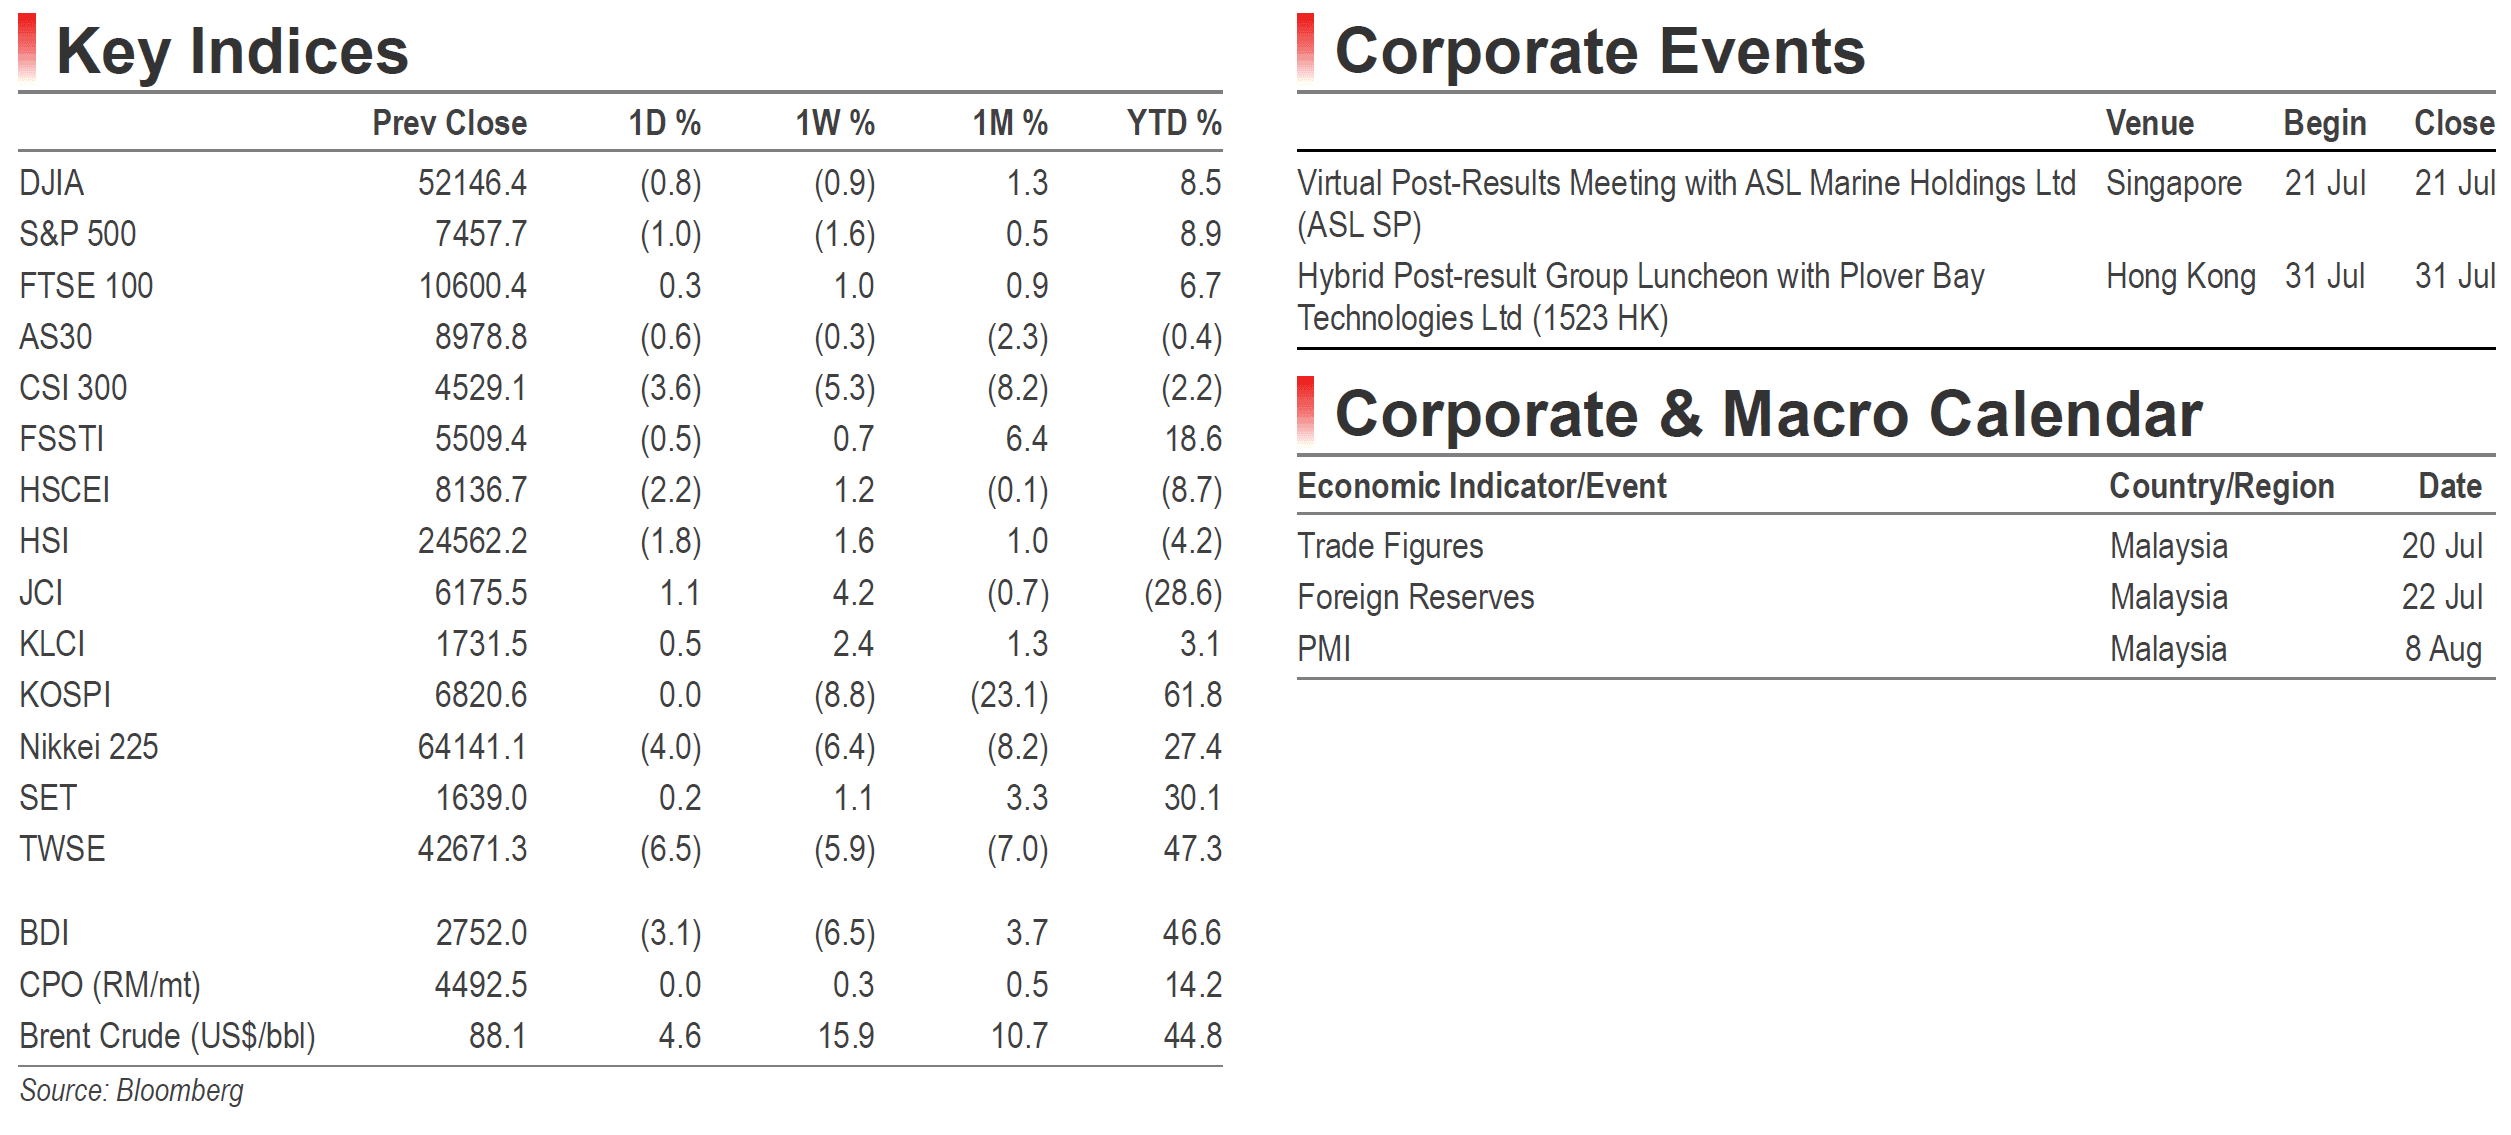Click the red marker beside Corporate Events
This screenshot has width=2511, height=1135.
tap(1305, 48)
